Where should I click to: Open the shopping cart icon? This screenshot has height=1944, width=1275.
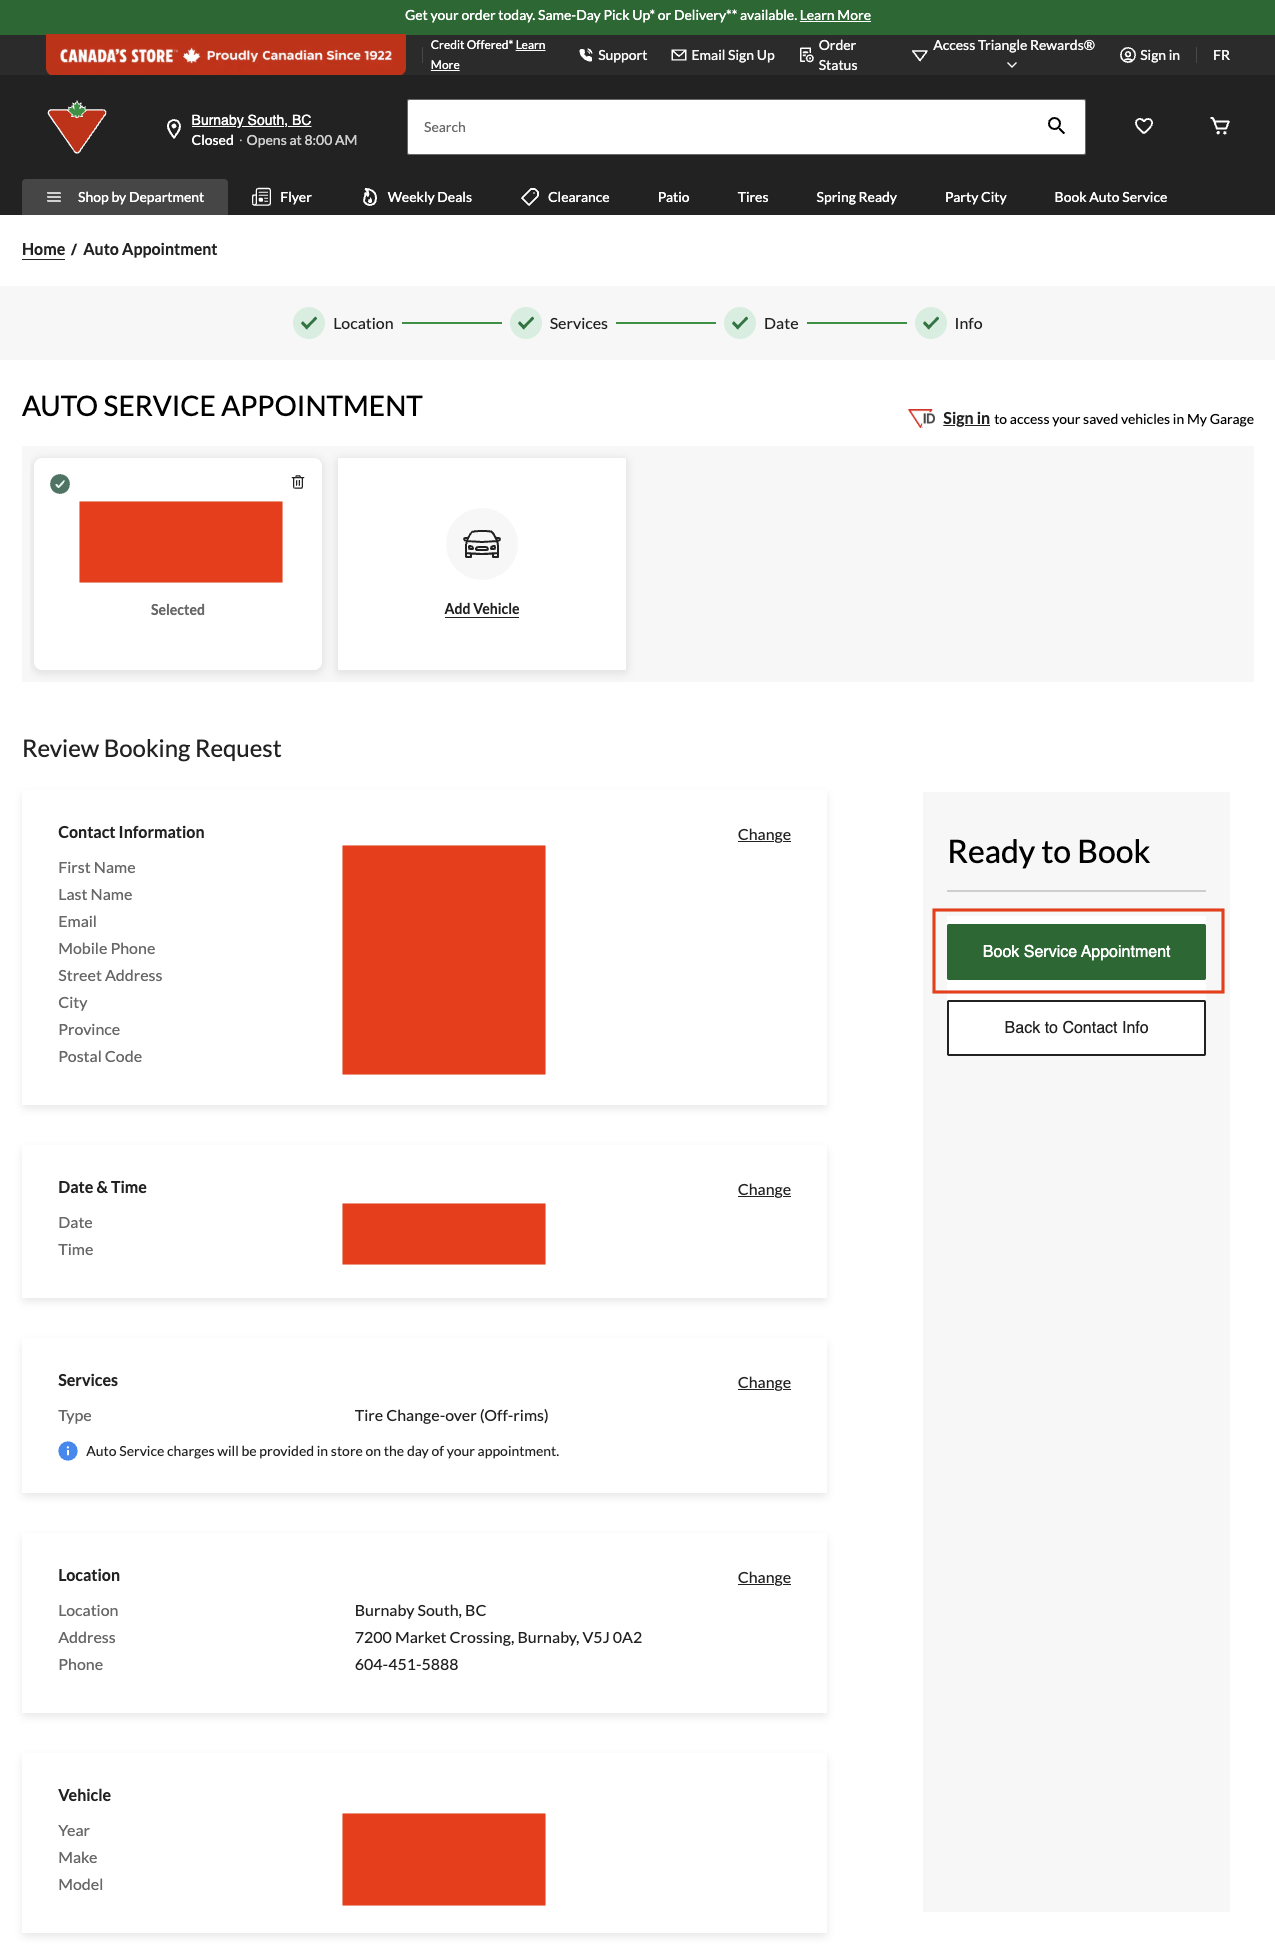(1220, 126)
